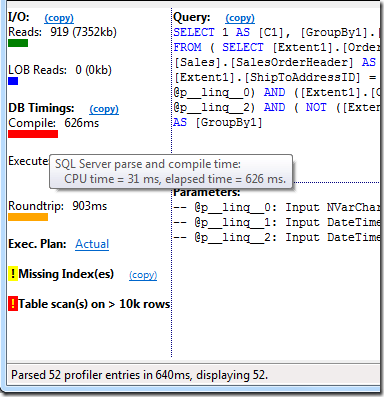Image resolution: width=384 pixels, height=397 pixels.
Task: Select the LOB Reads: 0 (0kb) text
Action: (x=60, y=70)
